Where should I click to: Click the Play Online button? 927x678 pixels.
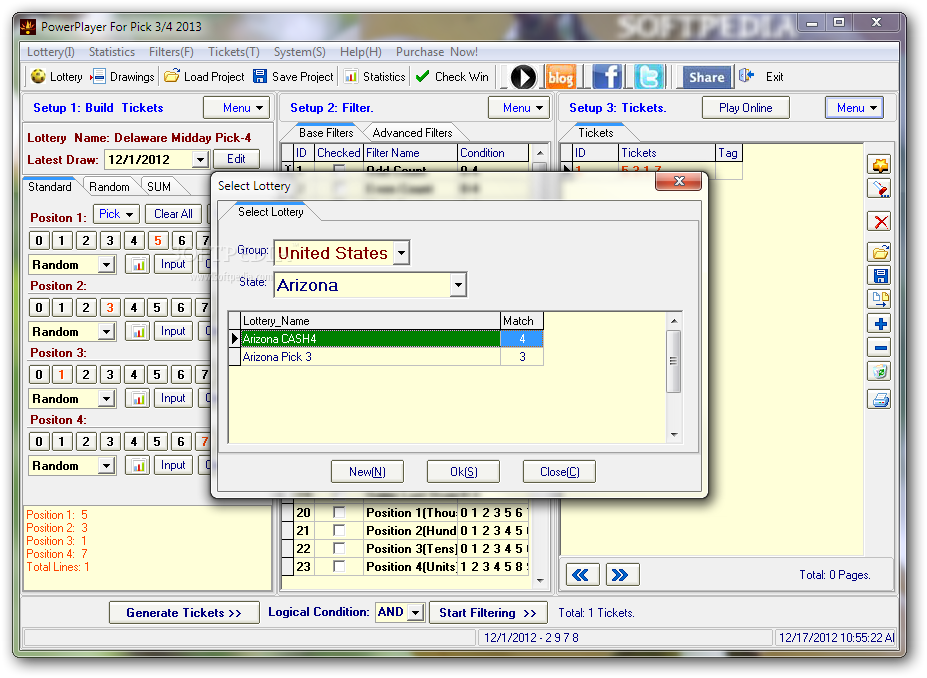pos(746,108)
